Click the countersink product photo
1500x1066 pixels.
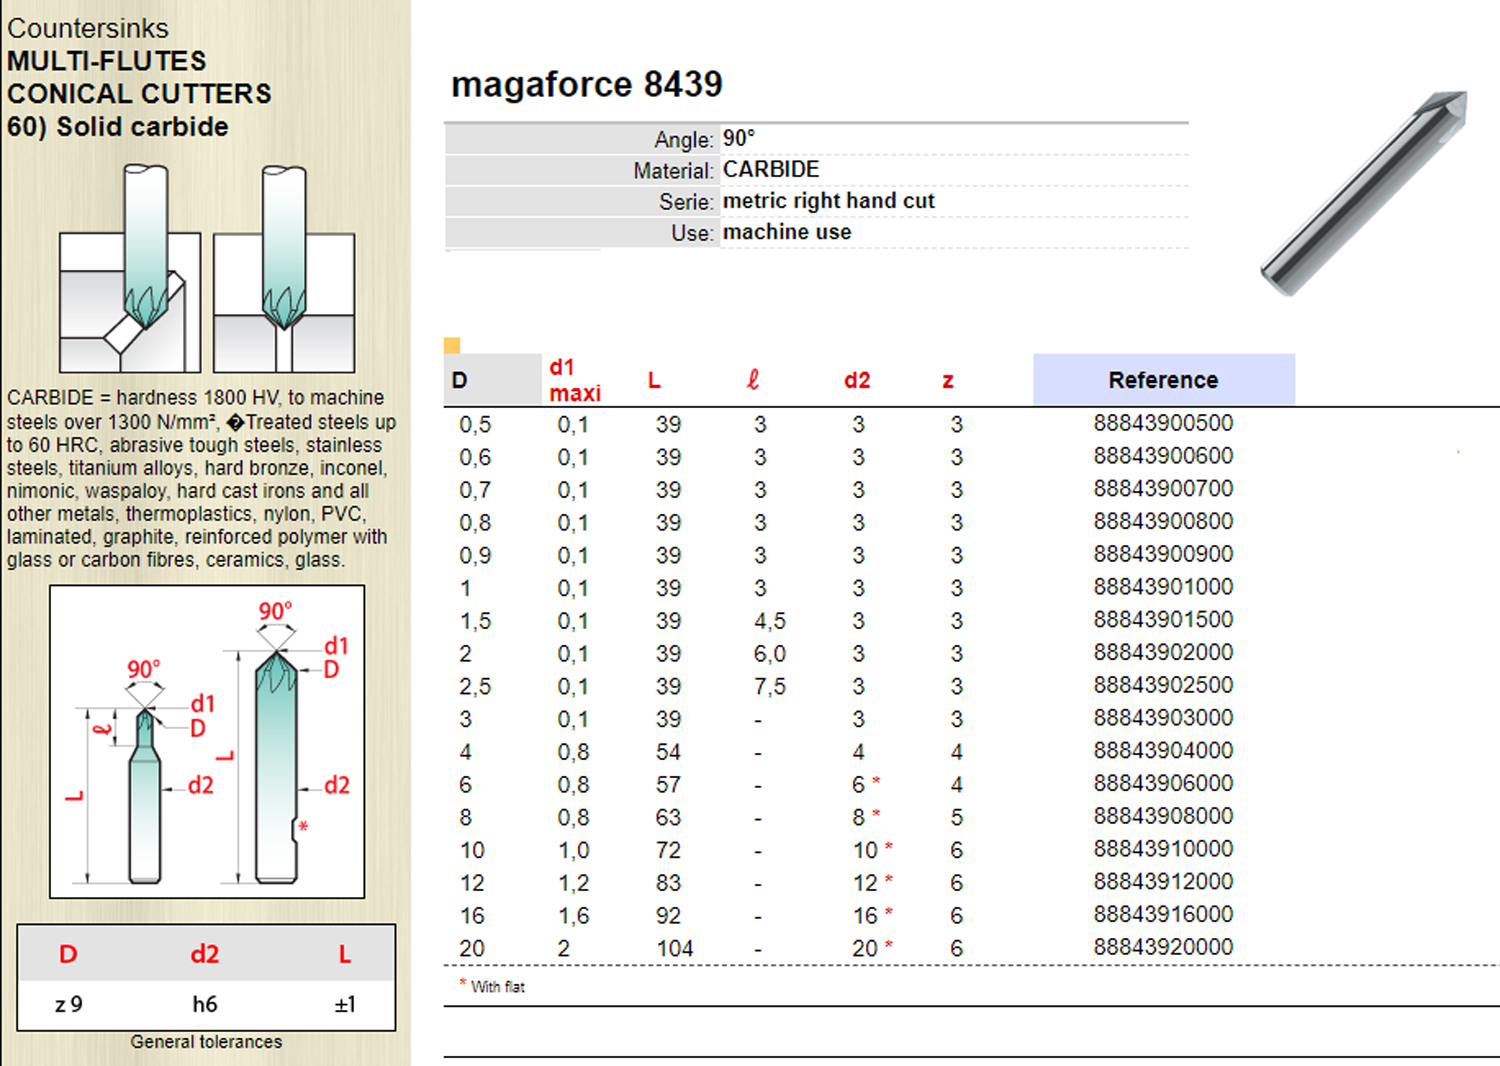(1362, 194)
